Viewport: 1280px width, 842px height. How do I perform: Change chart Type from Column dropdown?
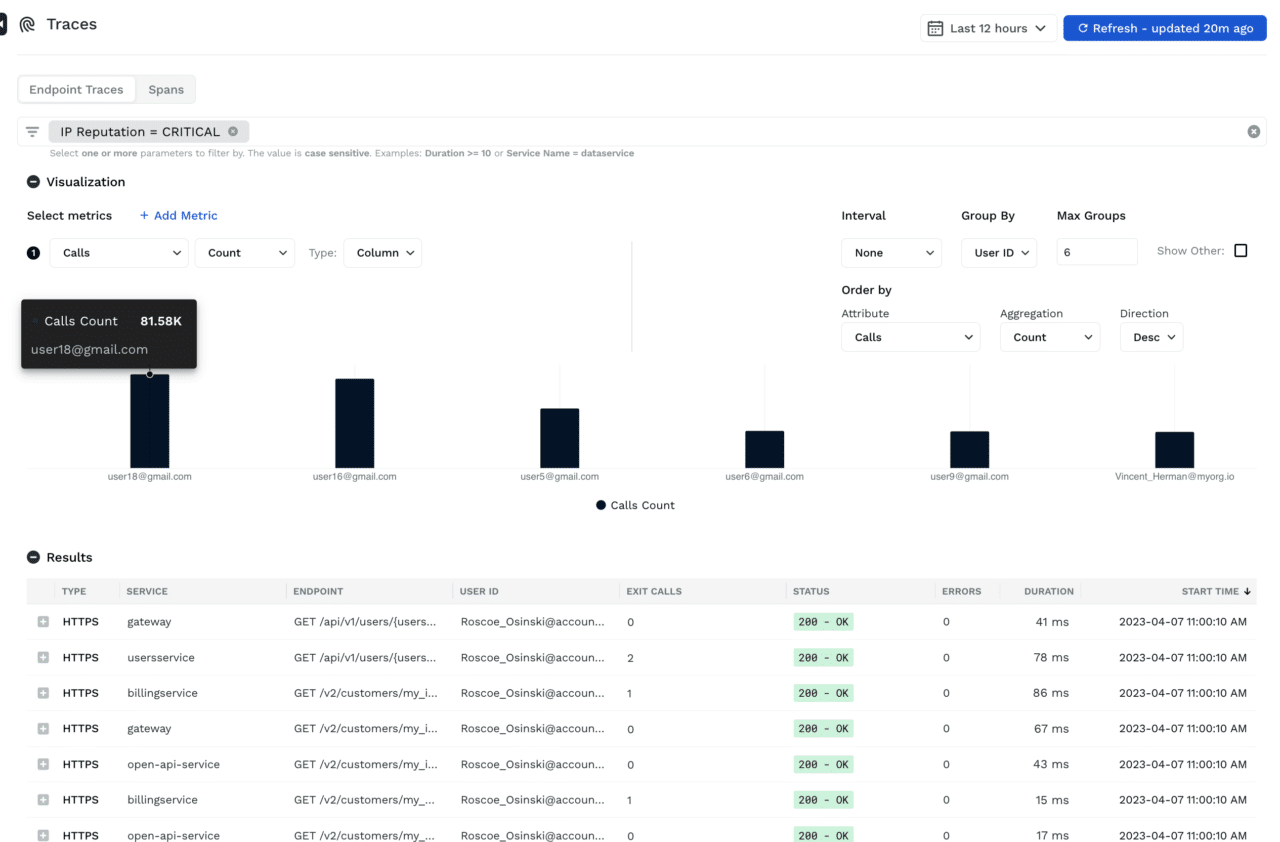tap(382, 253)
